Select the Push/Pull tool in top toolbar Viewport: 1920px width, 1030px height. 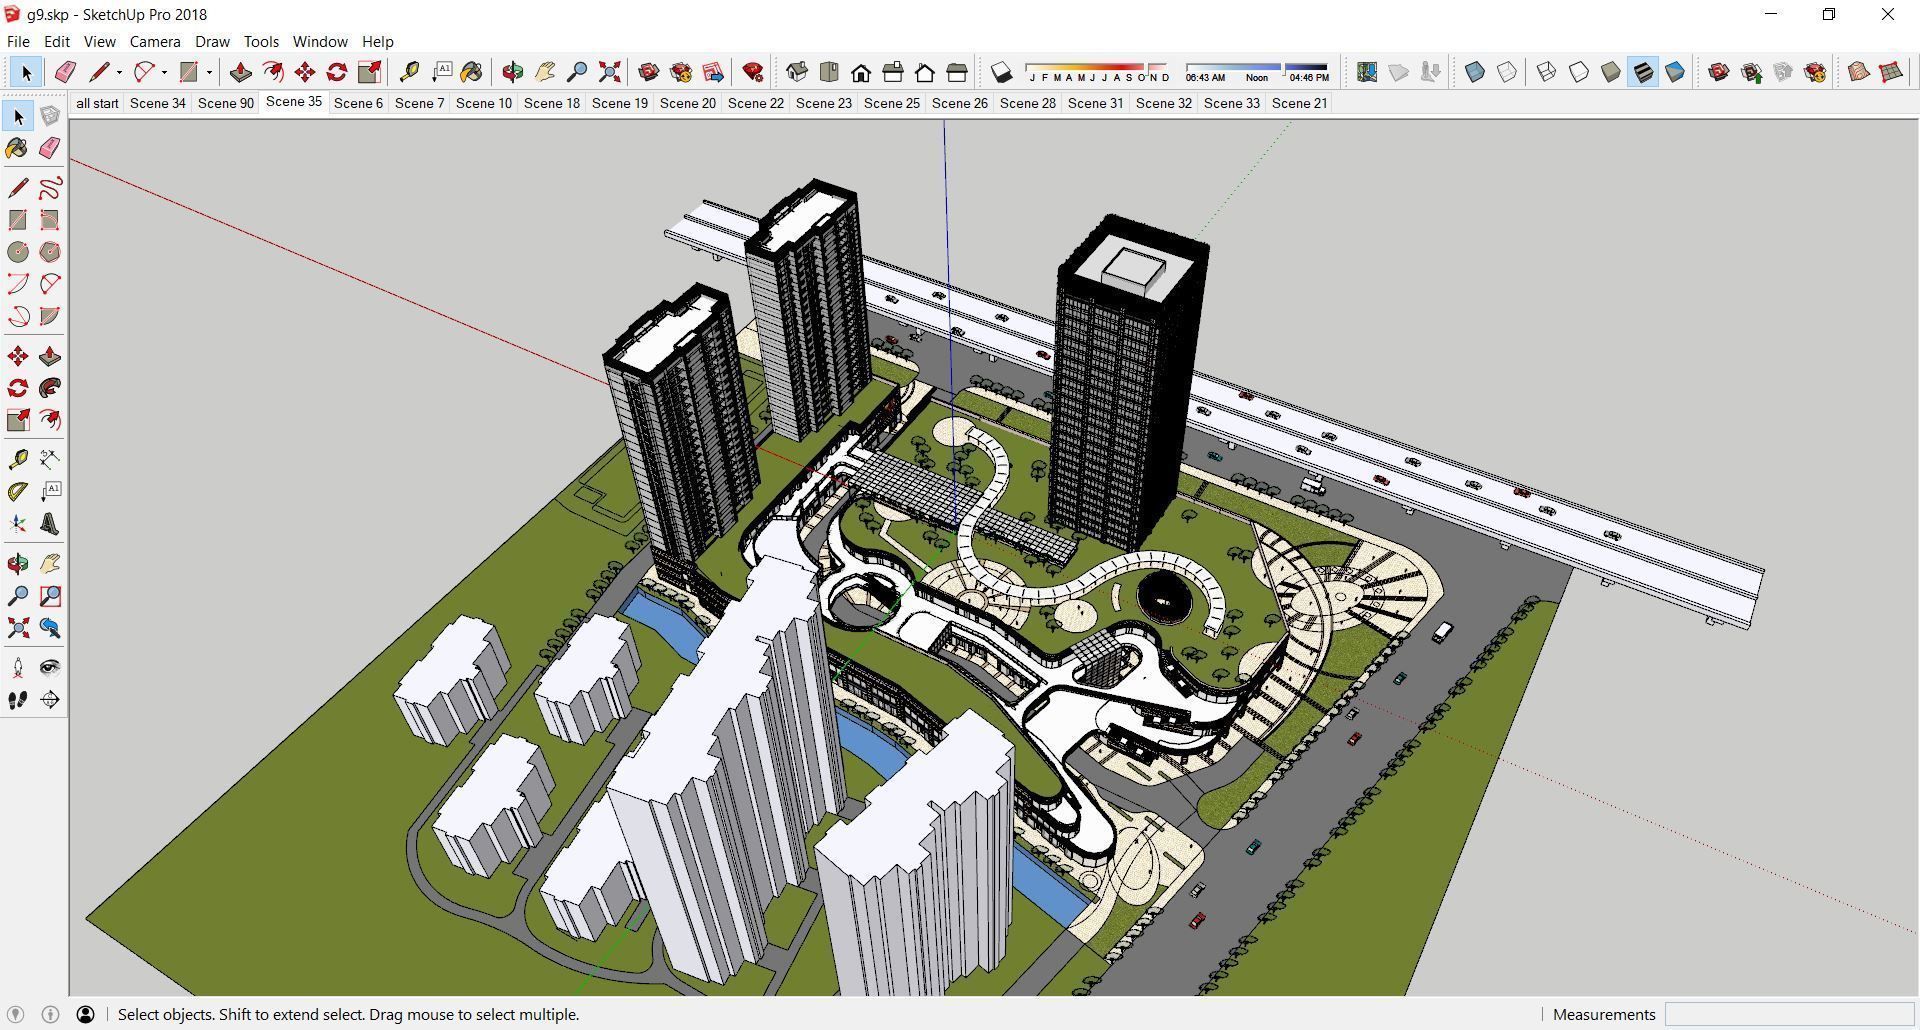coord(240,72)
